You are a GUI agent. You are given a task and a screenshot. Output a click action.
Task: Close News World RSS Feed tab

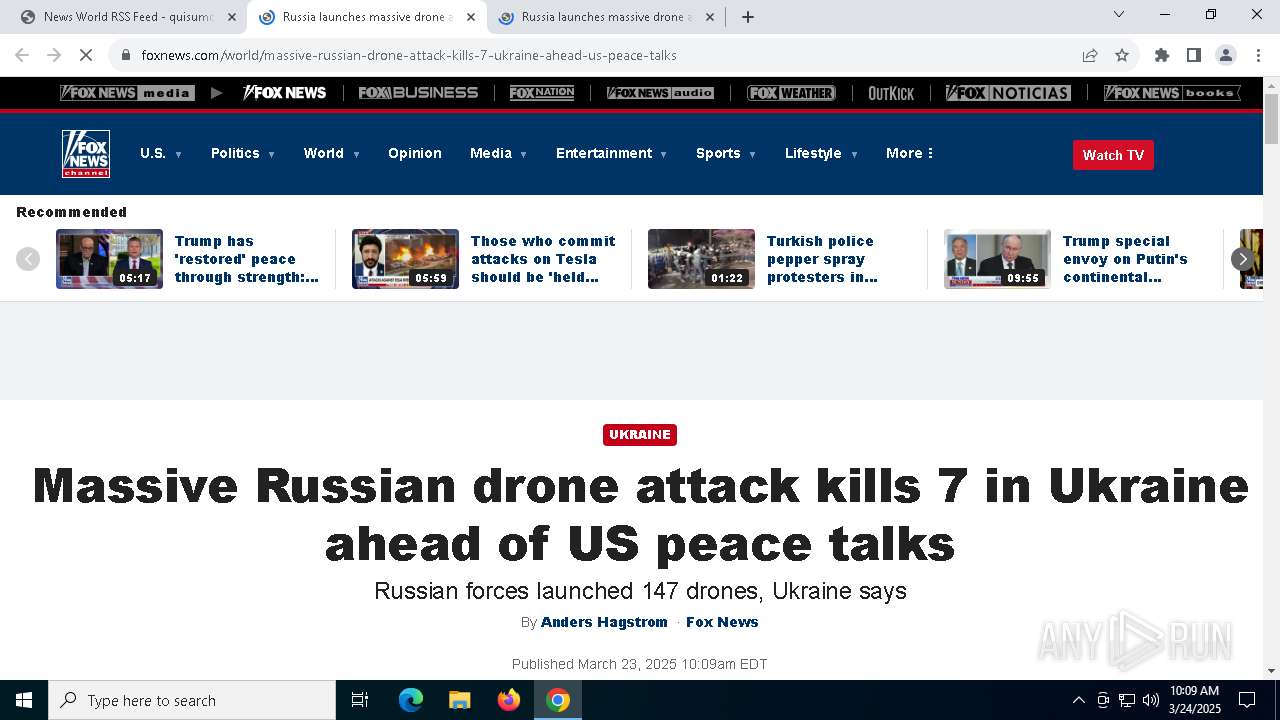point(232,17)
